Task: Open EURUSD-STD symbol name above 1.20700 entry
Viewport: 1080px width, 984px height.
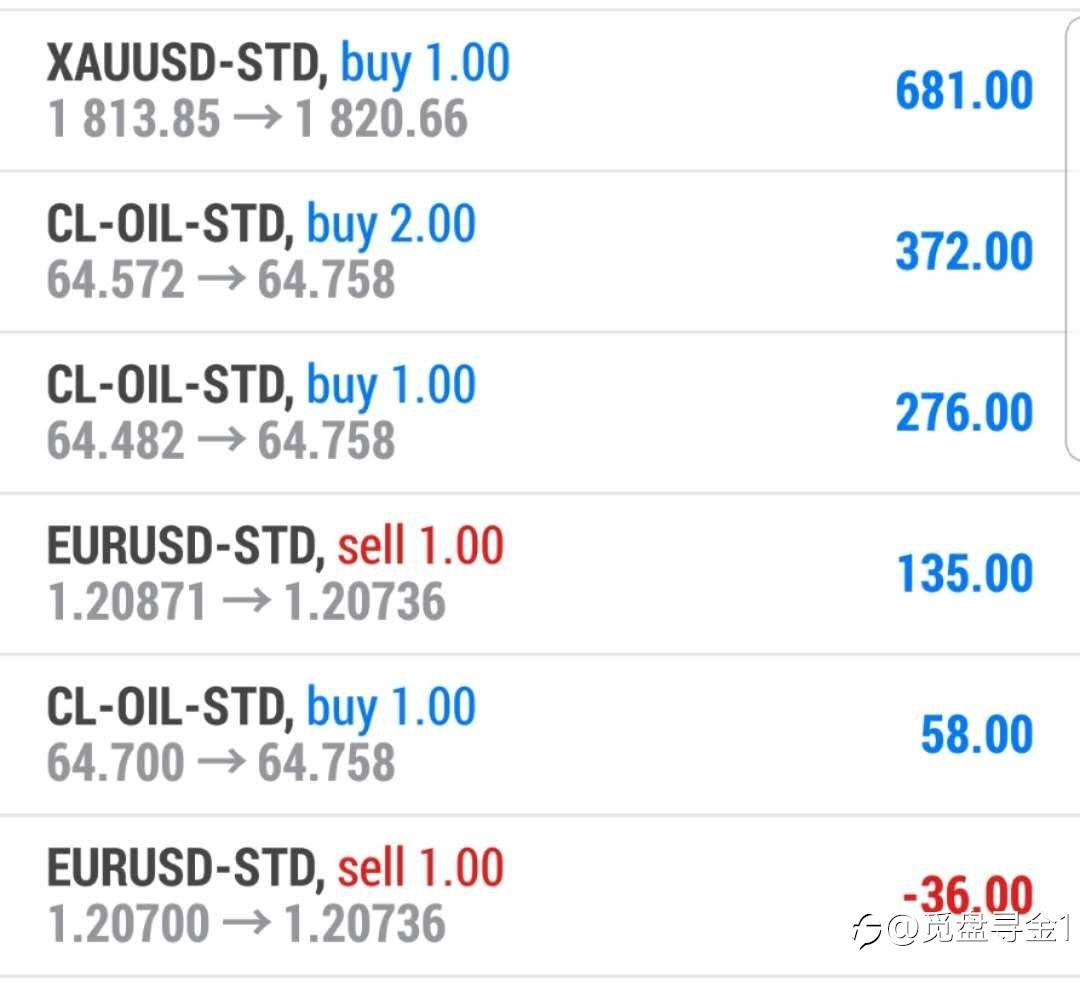Action: pyautogui.click(x=184, y=868)
